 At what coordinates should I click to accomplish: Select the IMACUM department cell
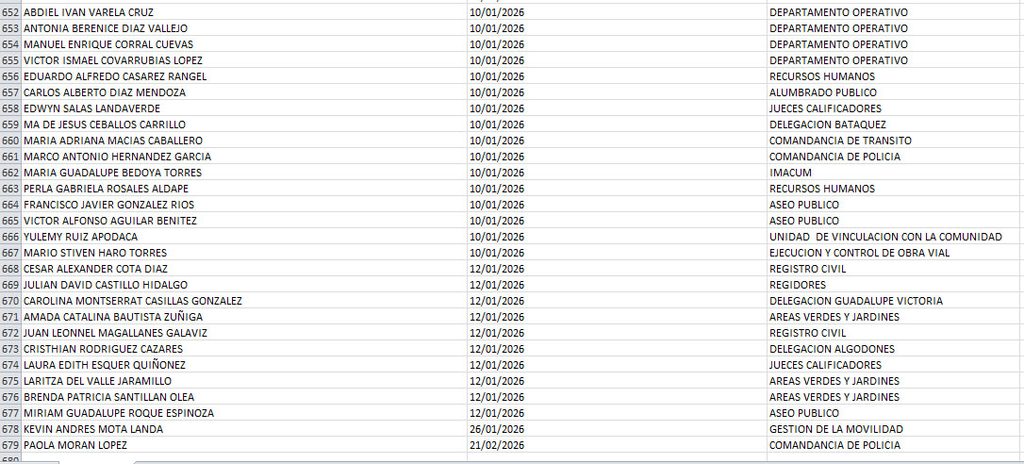pos(895,173)
